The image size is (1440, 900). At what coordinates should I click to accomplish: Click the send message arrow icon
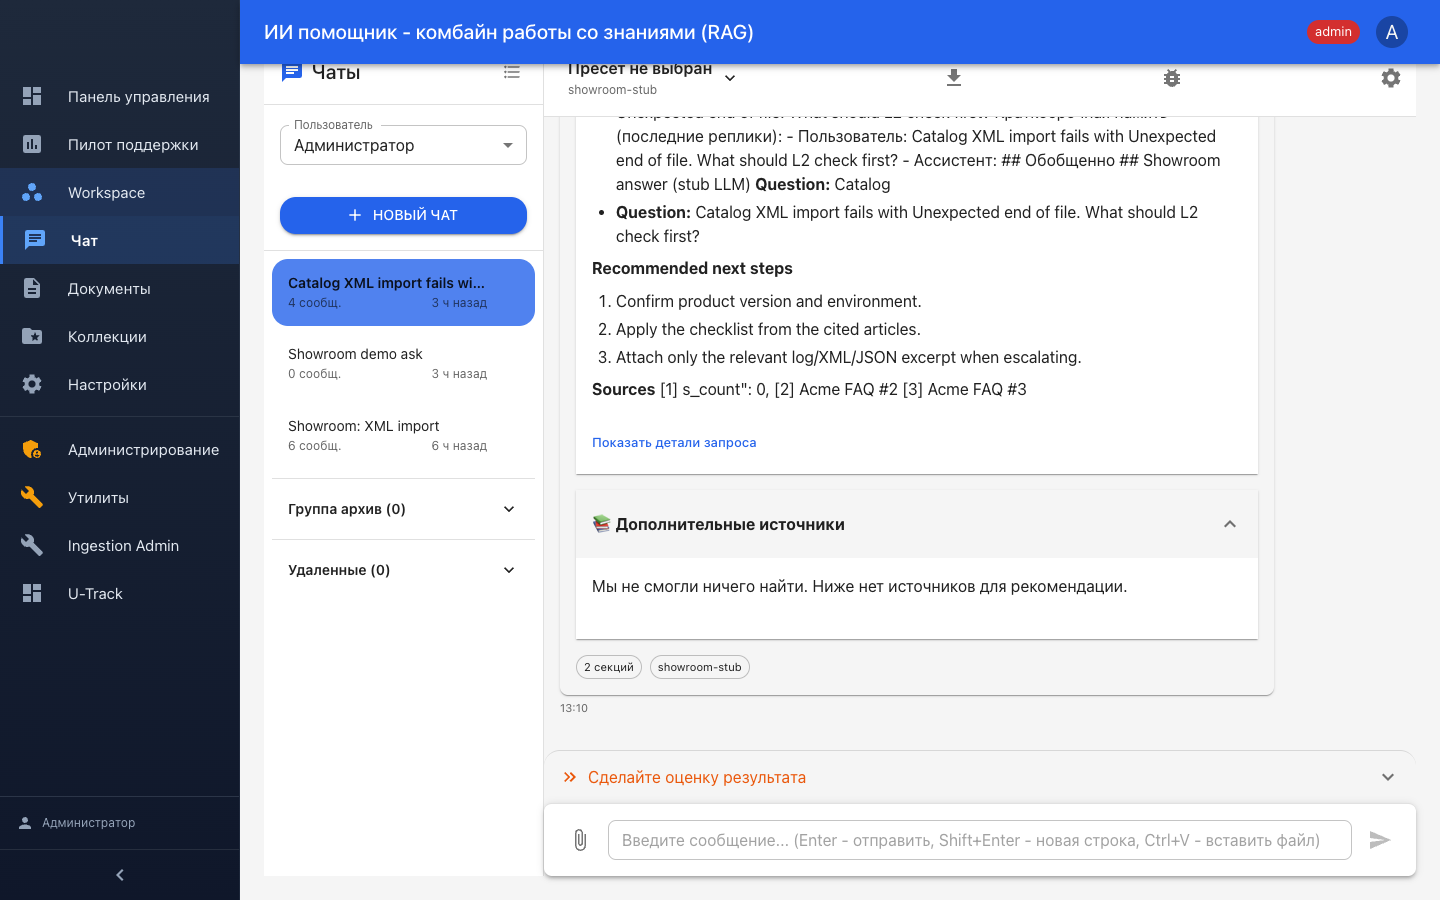click(1380, 840)
